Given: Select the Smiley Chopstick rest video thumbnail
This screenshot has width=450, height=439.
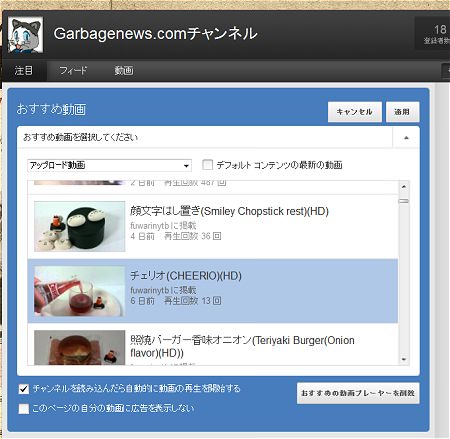Looking at the screenshot, I should [x=80, y=226].
